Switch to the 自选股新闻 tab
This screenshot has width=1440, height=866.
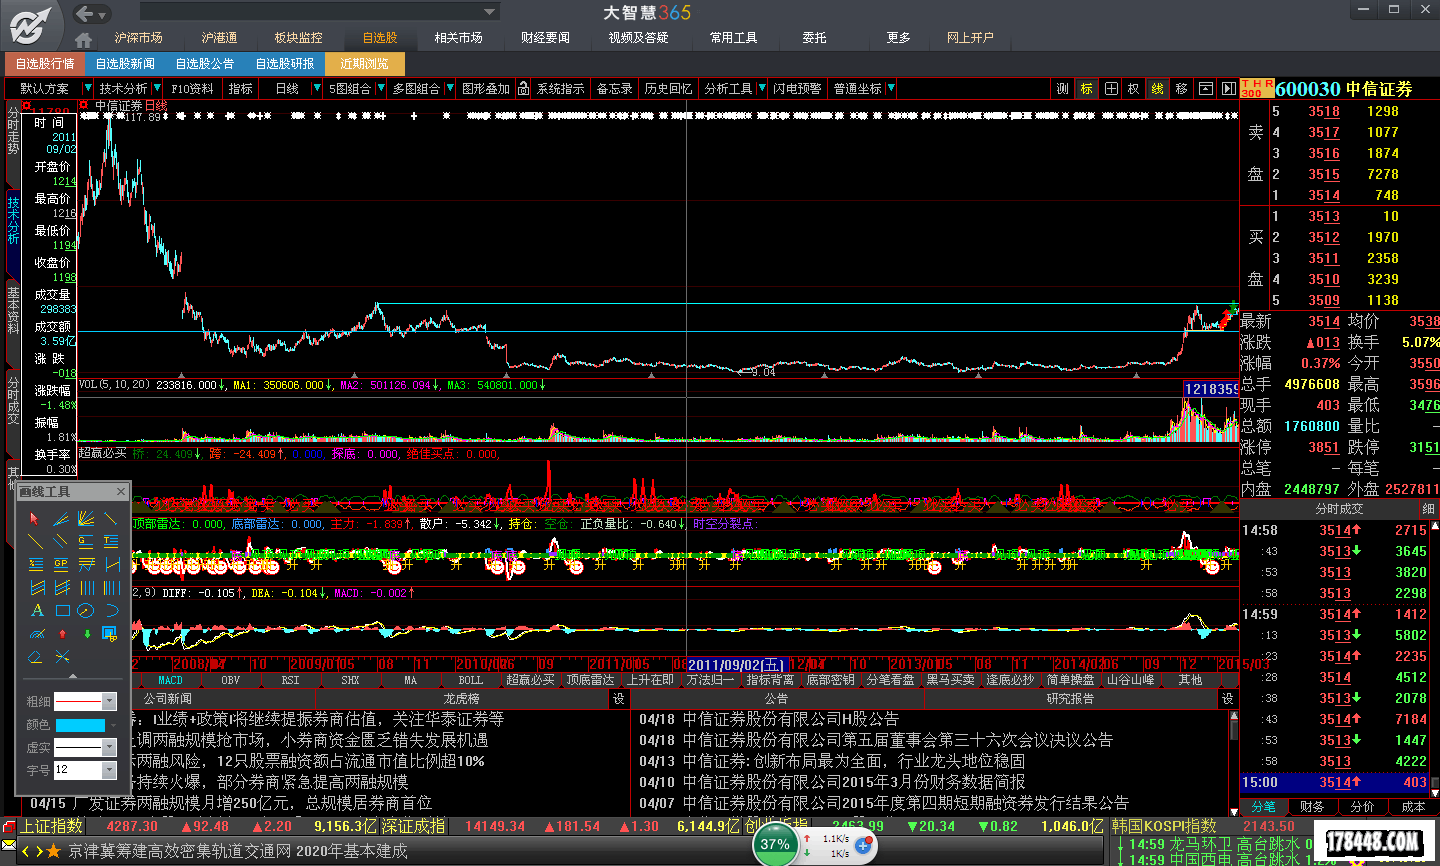[x=125, y=64]
